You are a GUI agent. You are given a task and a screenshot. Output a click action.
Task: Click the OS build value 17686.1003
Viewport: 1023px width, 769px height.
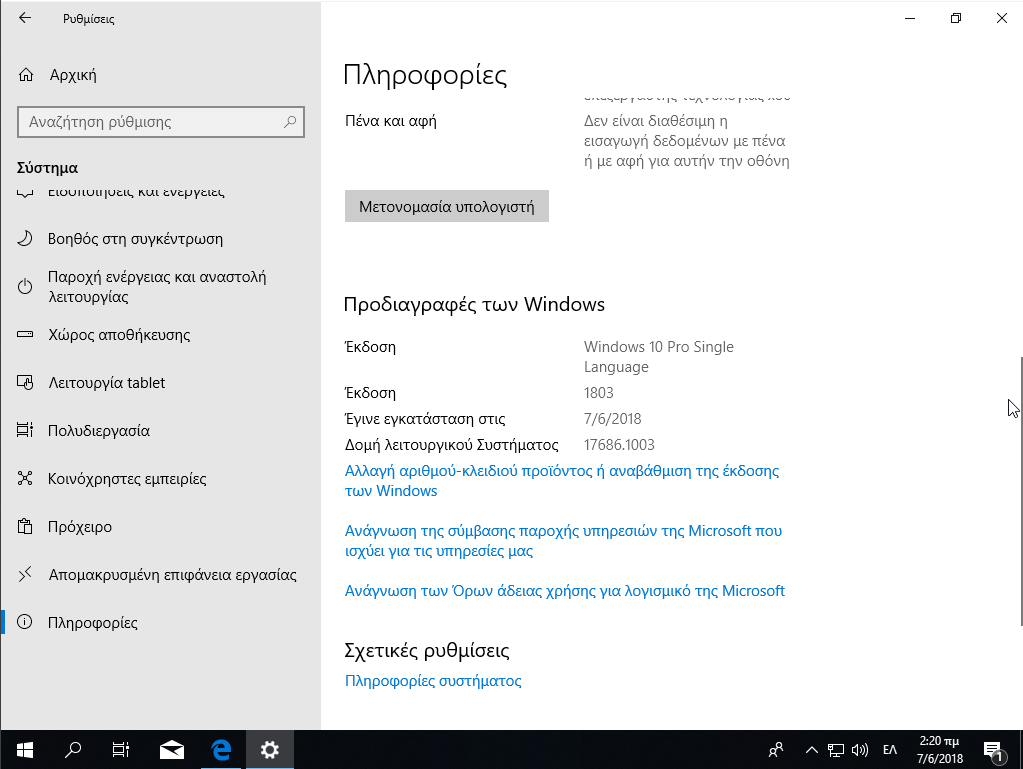(618, 445)
